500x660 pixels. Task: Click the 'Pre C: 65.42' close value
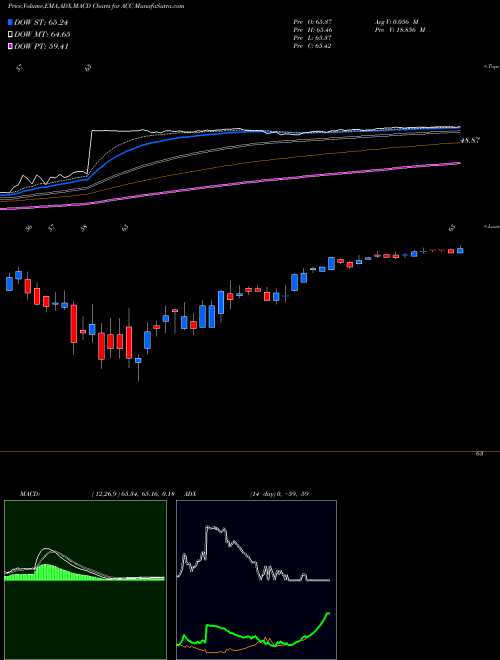(x=313, y=46)
